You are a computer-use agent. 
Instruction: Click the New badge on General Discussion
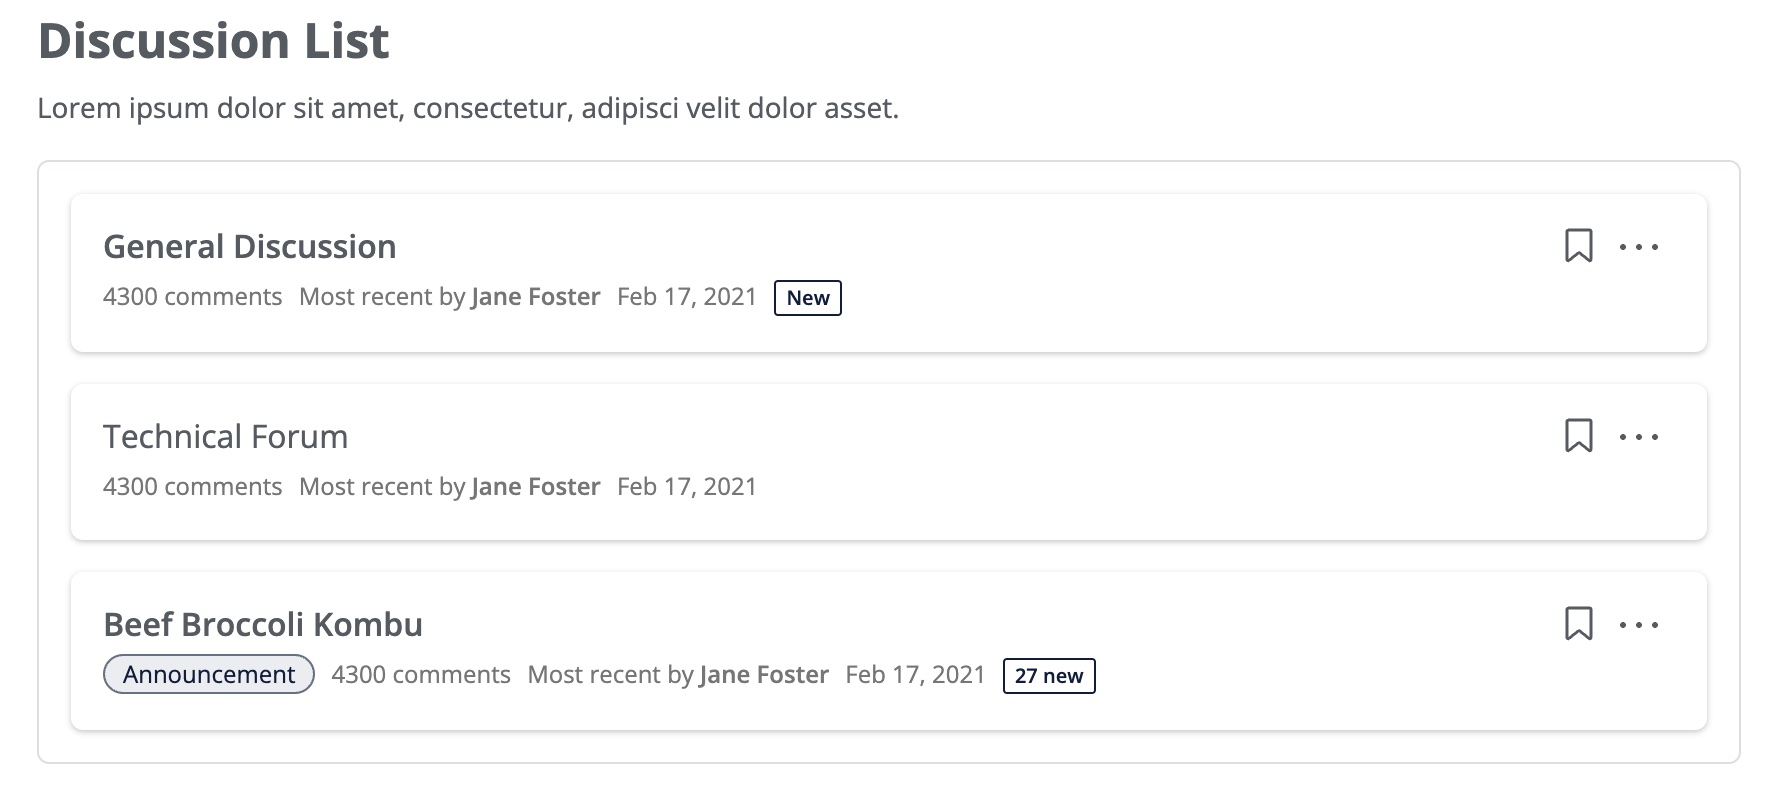tap(808, 298)
